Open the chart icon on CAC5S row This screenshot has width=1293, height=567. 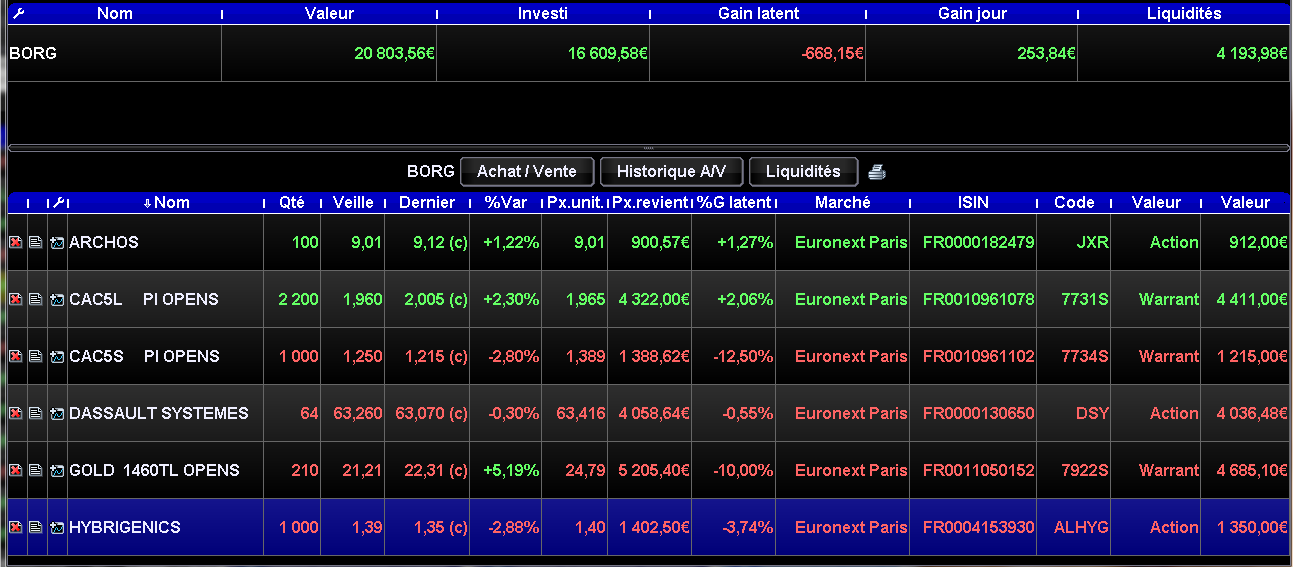point(57,357)
